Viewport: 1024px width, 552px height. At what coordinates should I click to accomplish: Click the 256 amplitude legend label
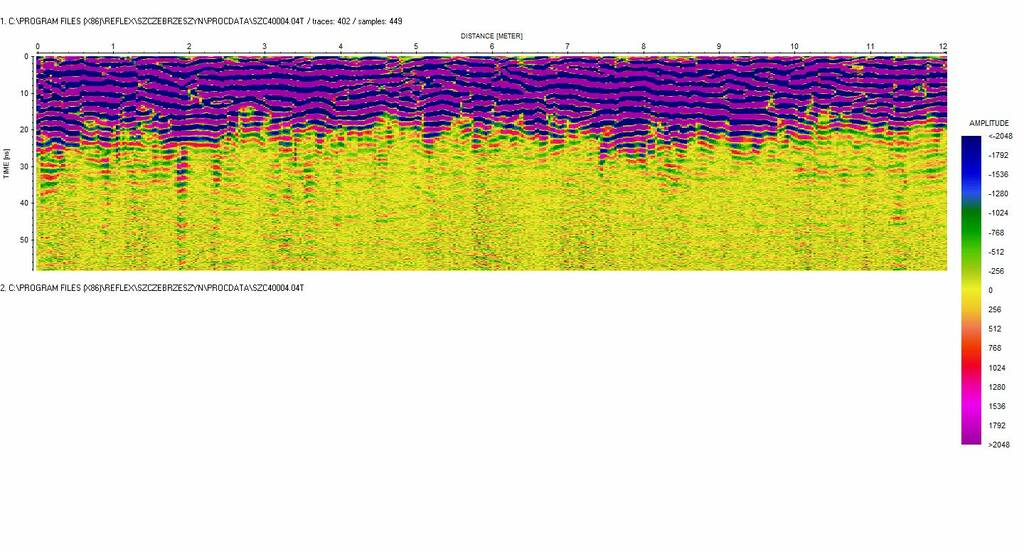[x=994, y=310]
